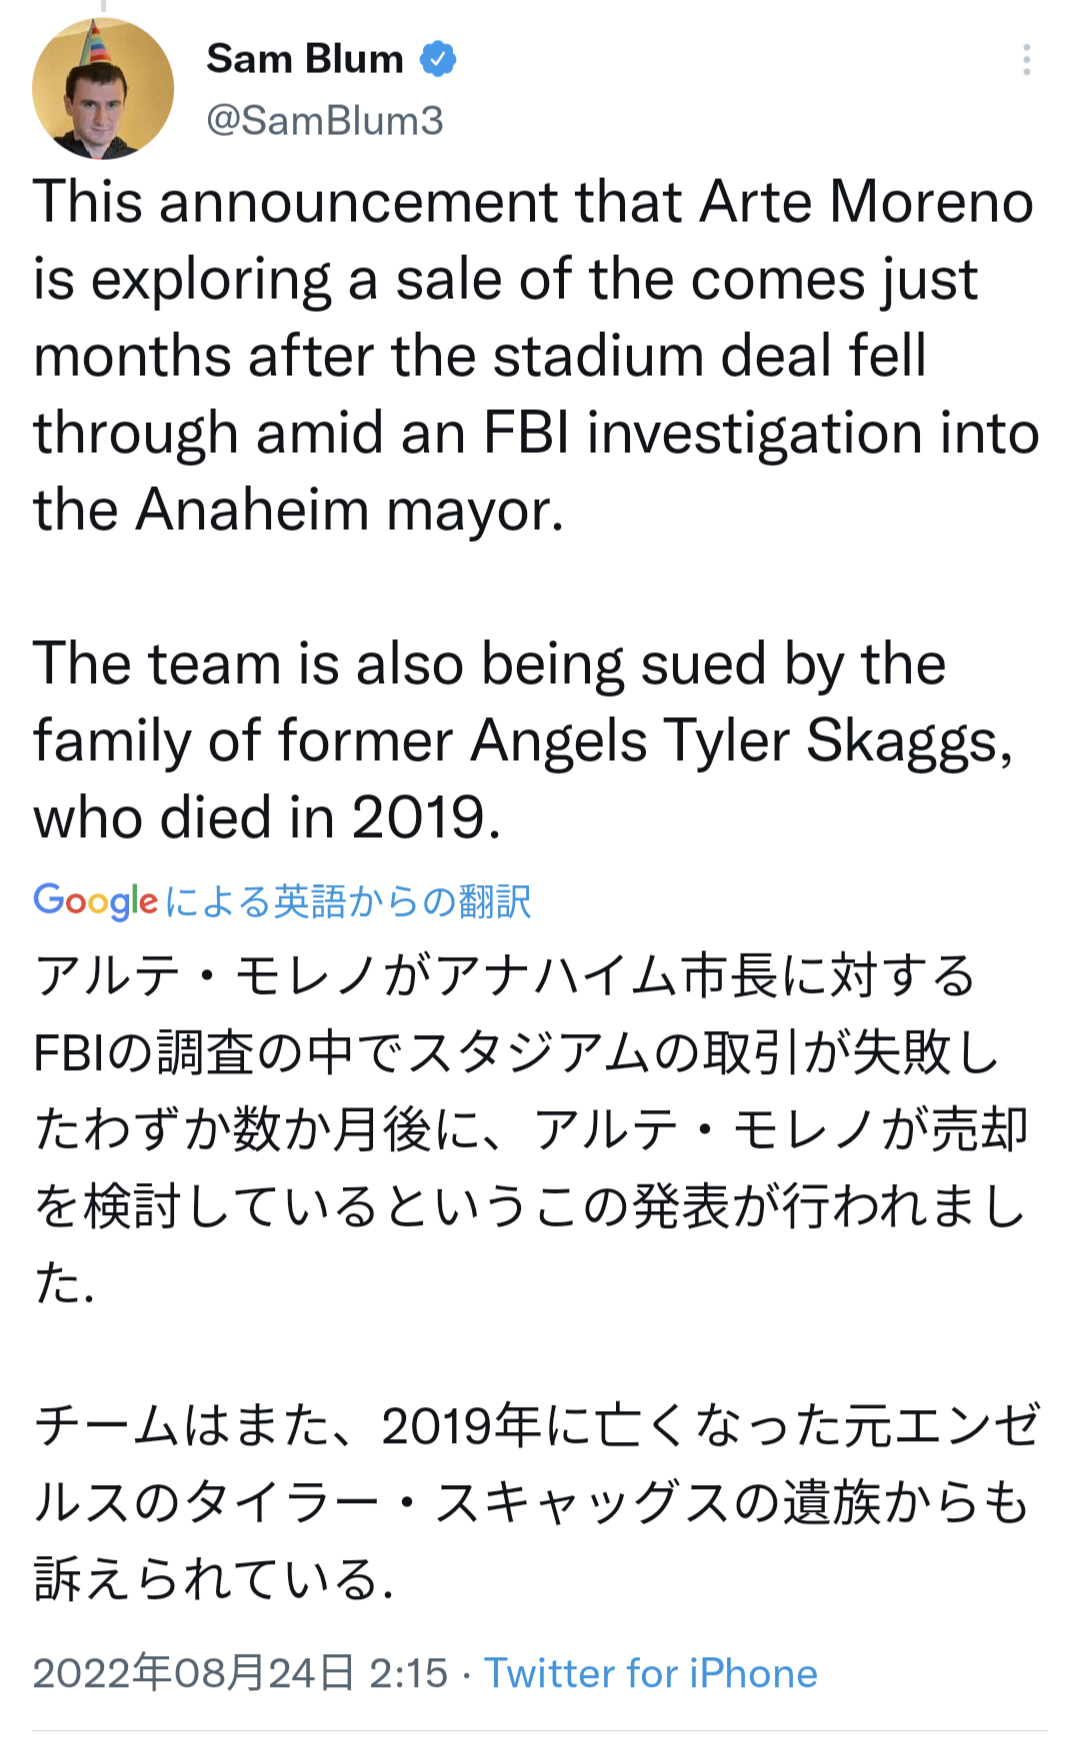The width and height of the screenshot is (1080, 1763).
Task: Tap the Google logo in translation credit
Action: tap(96, 901)
